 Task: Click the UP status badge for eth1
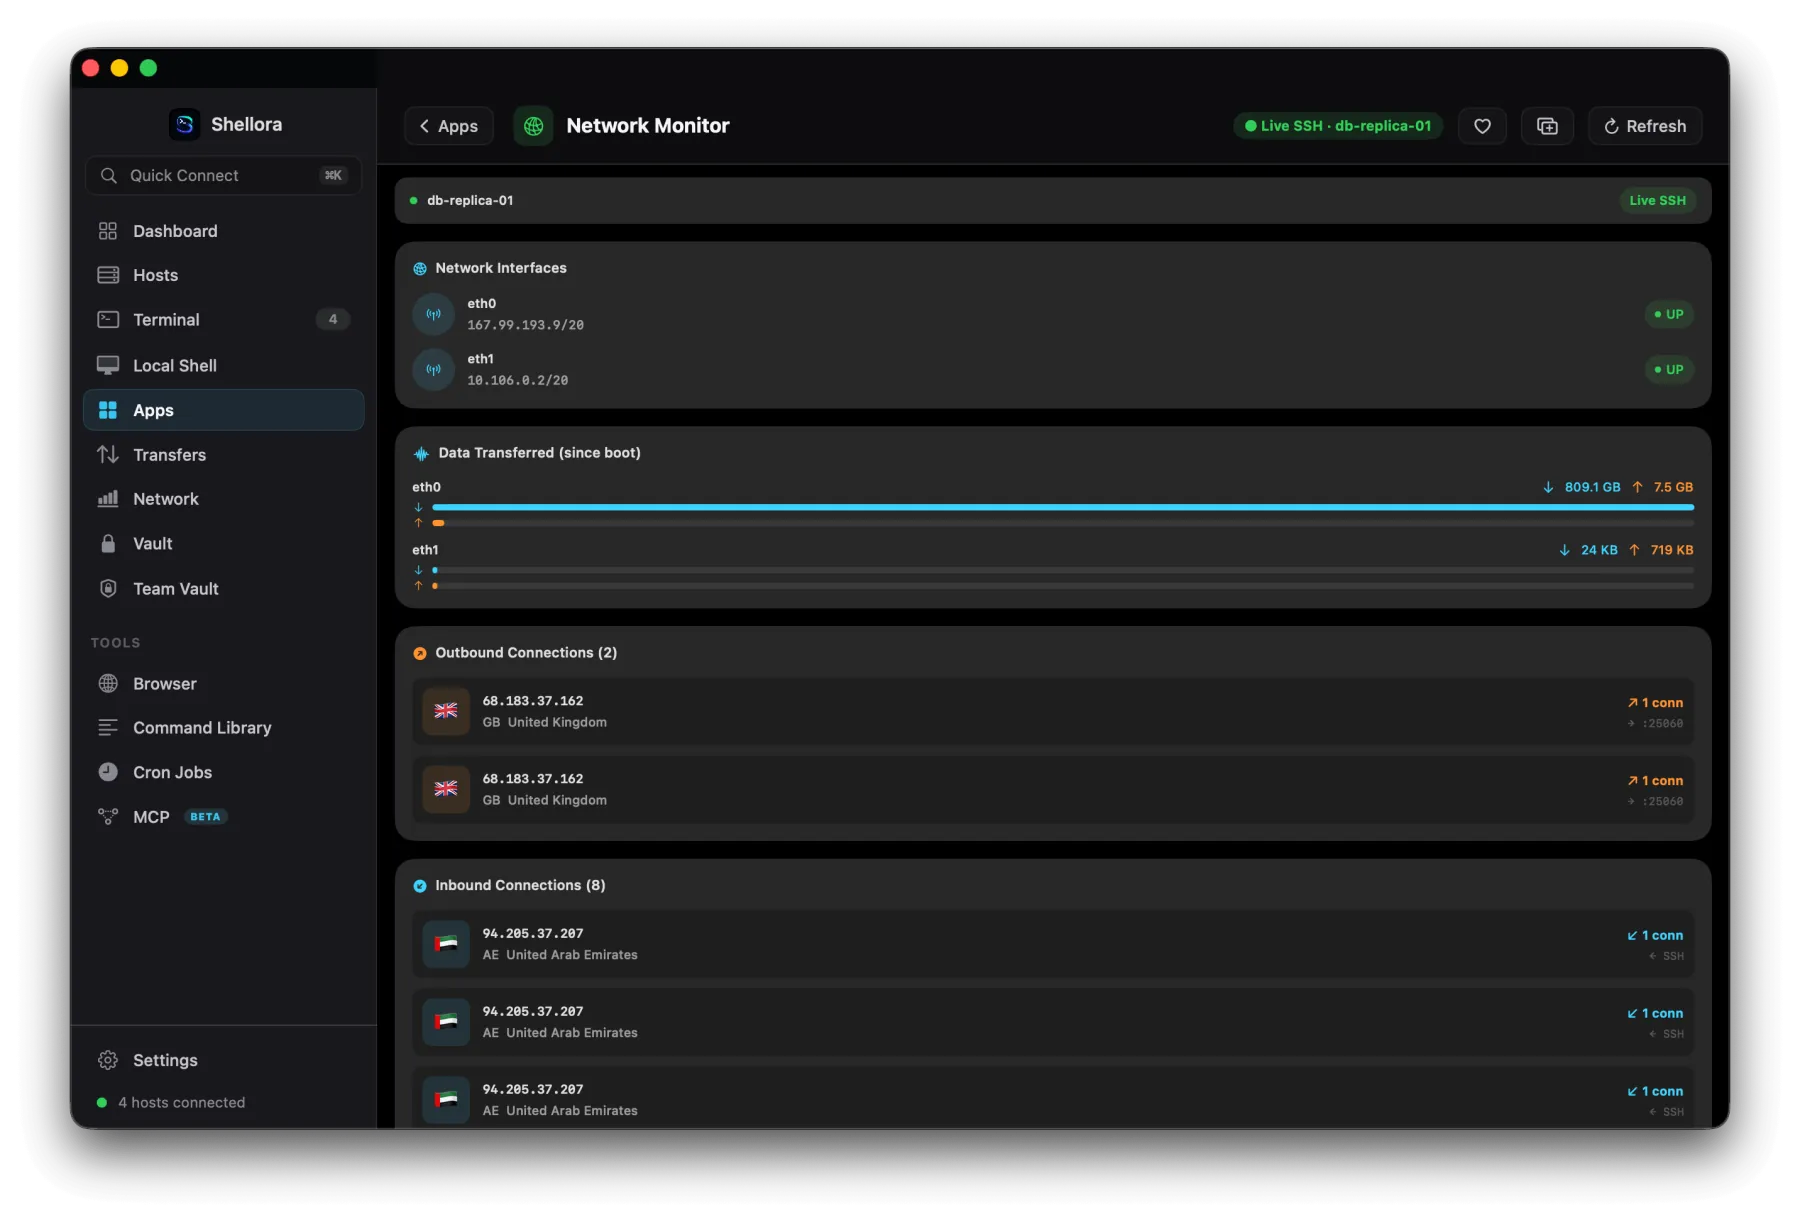(1669, 369)
